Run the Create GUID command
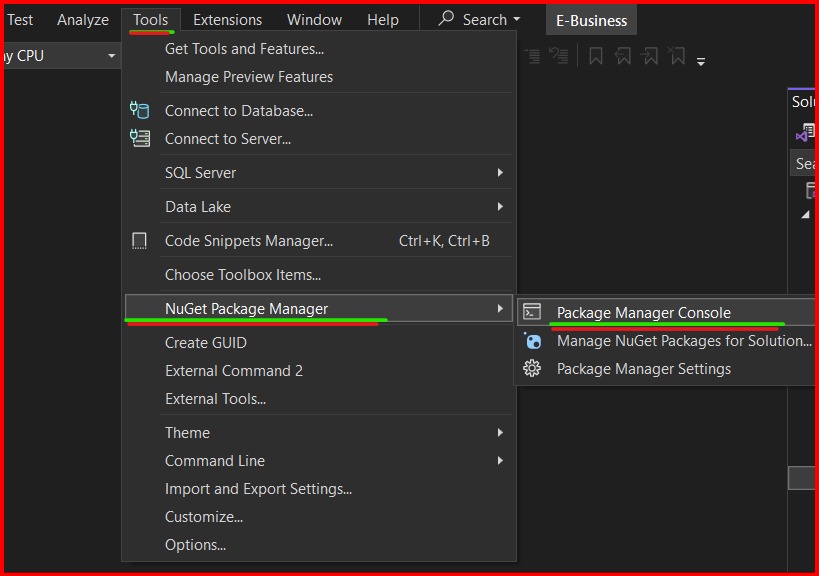The height and width of the screenshot is (576, 819). (203, 342)
